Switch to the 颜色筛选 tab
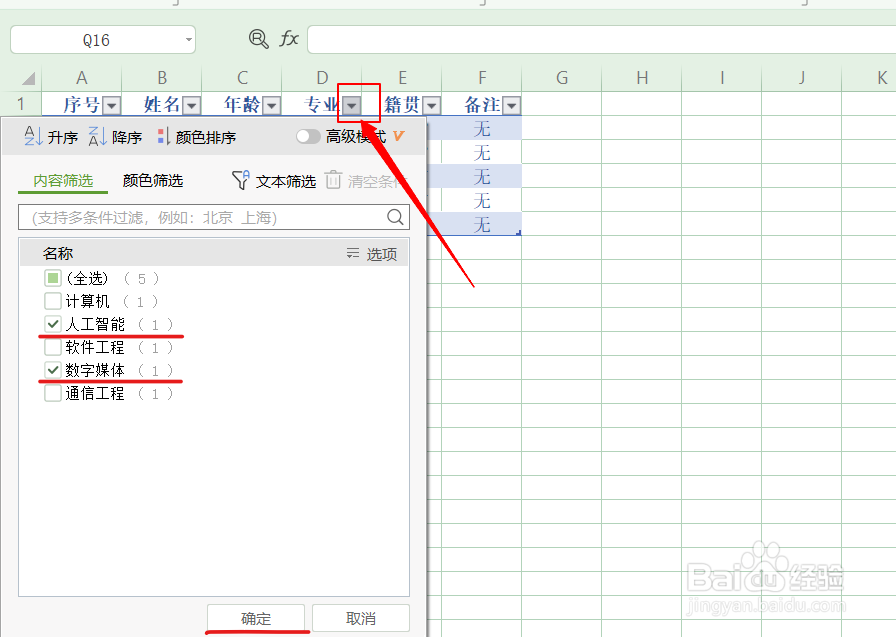 153,181
